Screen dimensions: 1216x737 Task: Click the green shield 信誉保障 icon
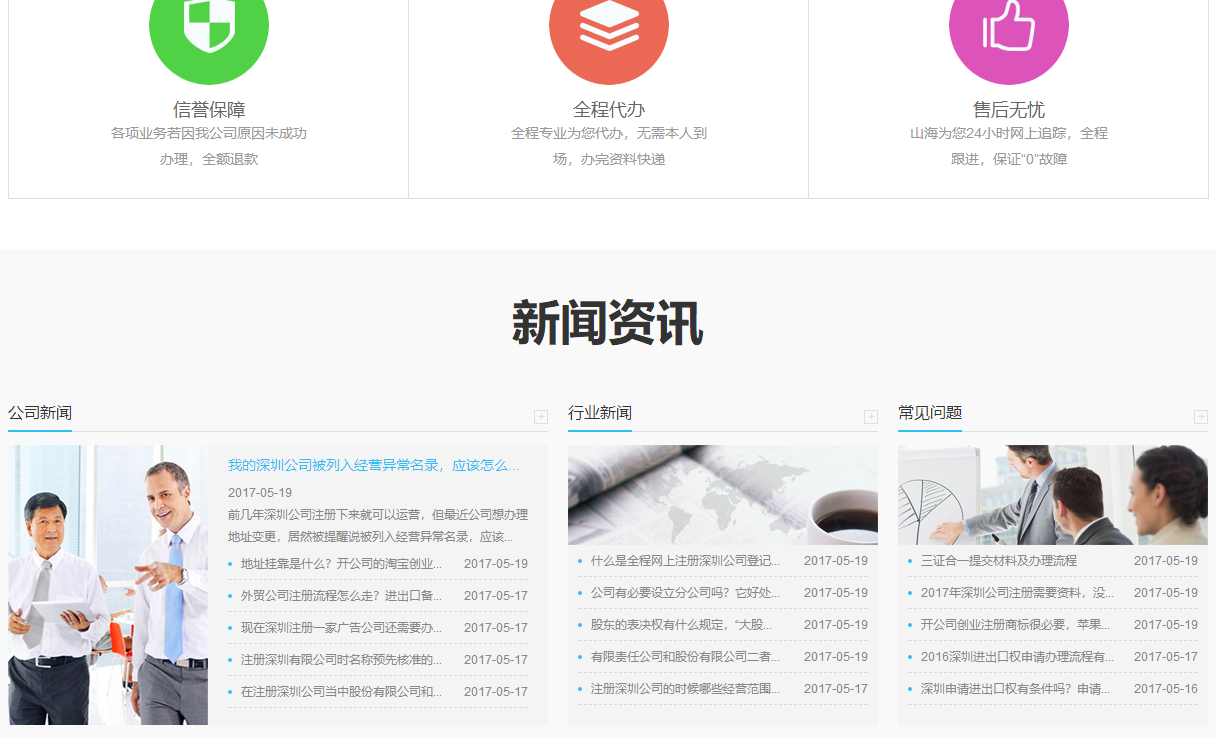tap(208, 35)
